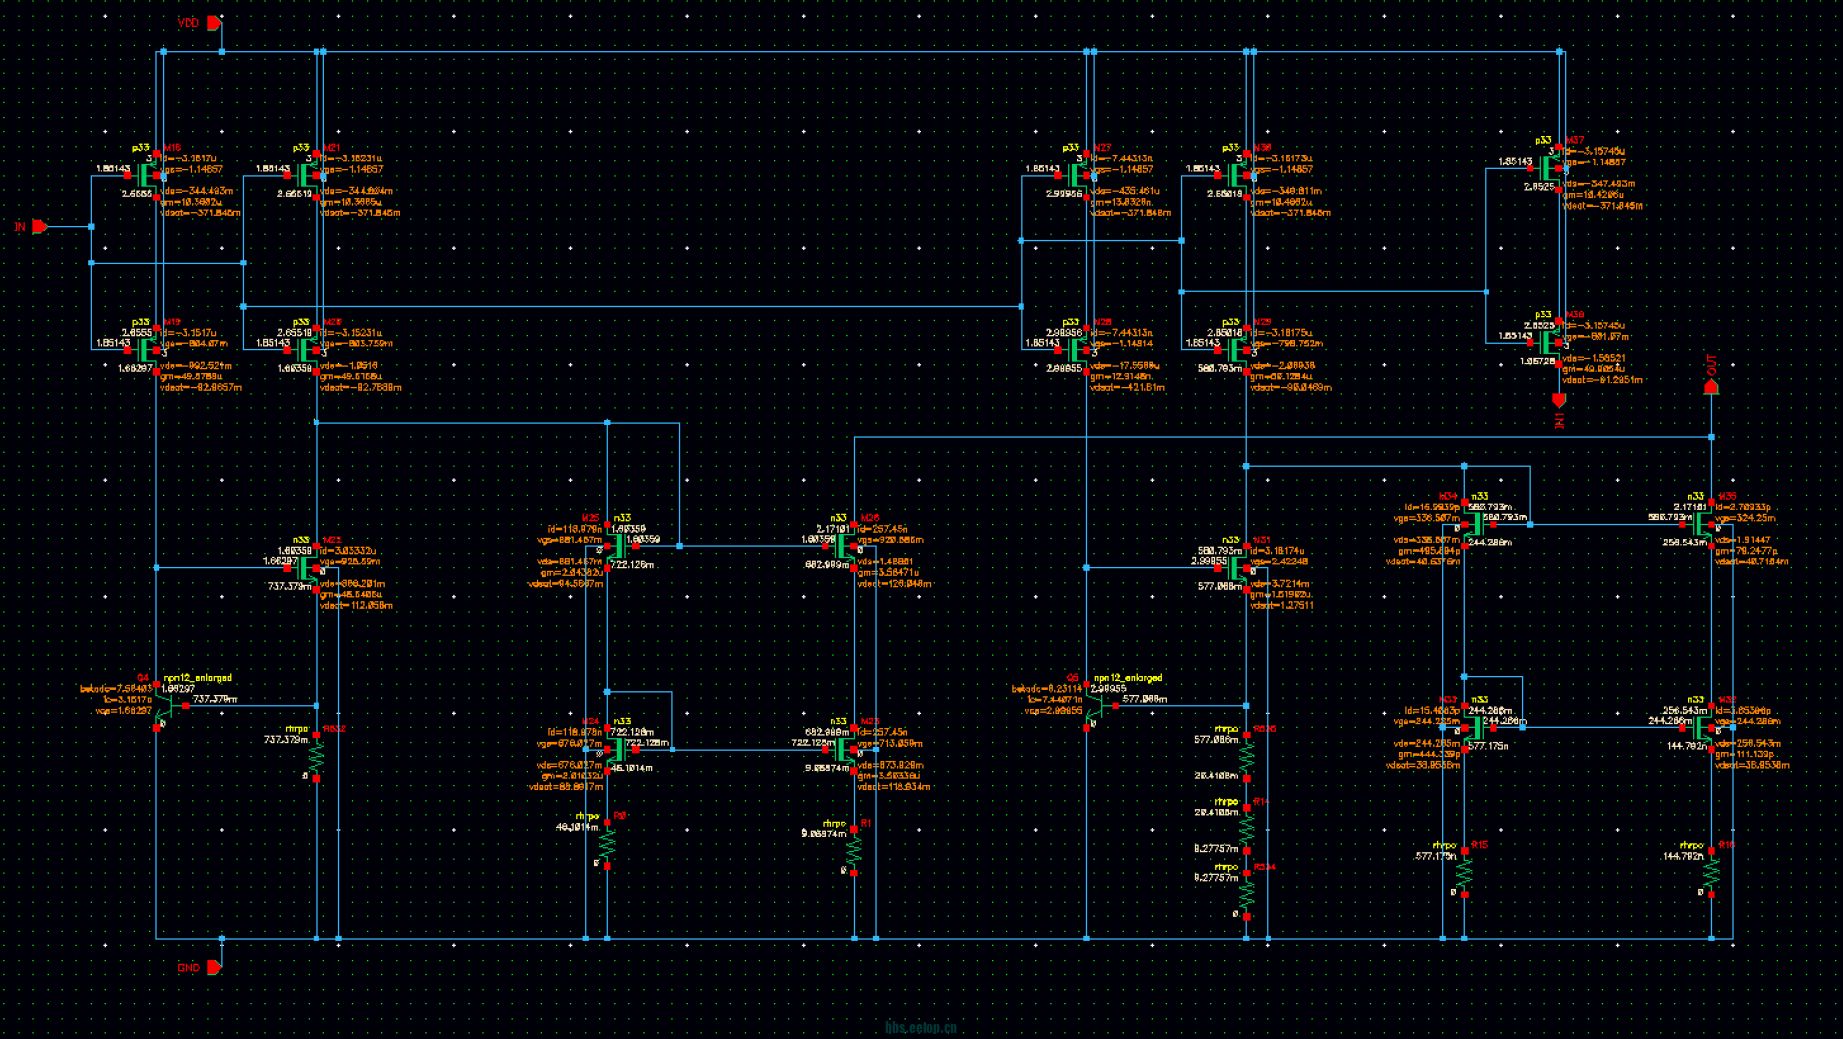1843x1039 pixels.
Task: Click Q5's npn12_enlarged cell label
Action: coord(1128,678)
